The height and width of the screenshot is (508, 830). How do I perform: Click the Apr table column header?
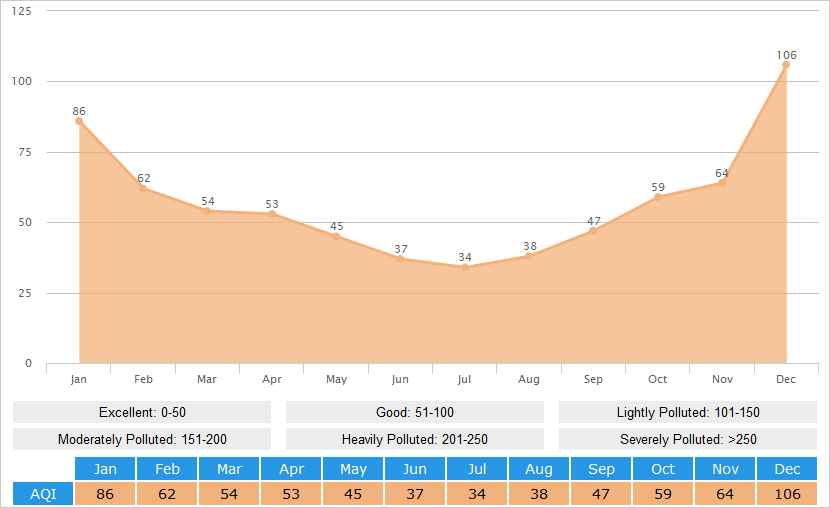pyautogui.click(x=291, y=469)
